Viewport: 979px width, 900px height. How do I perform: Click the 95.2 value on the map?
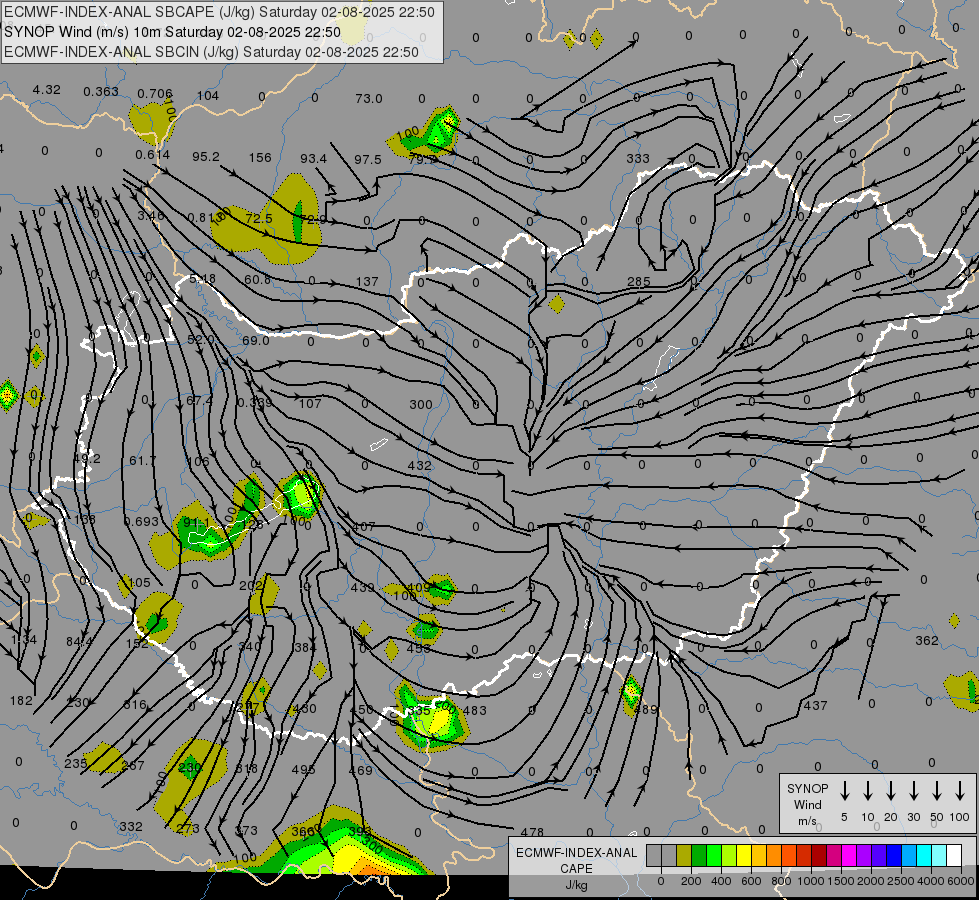click(206, 156)
